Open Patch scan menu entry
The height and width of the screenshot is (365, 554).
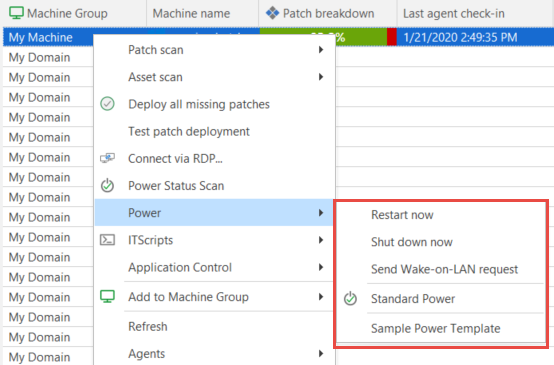point(214,50)
